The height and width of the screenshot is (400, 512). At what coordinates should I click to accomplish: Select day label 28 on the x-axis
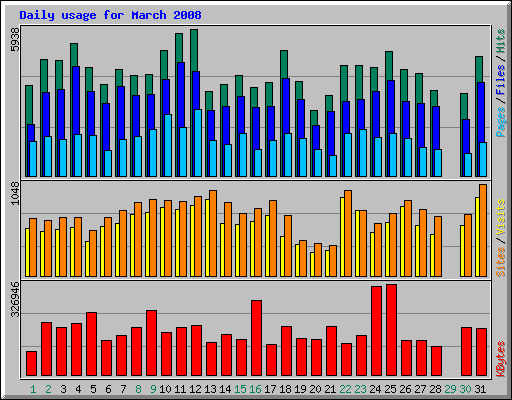(x=435, y=389)
